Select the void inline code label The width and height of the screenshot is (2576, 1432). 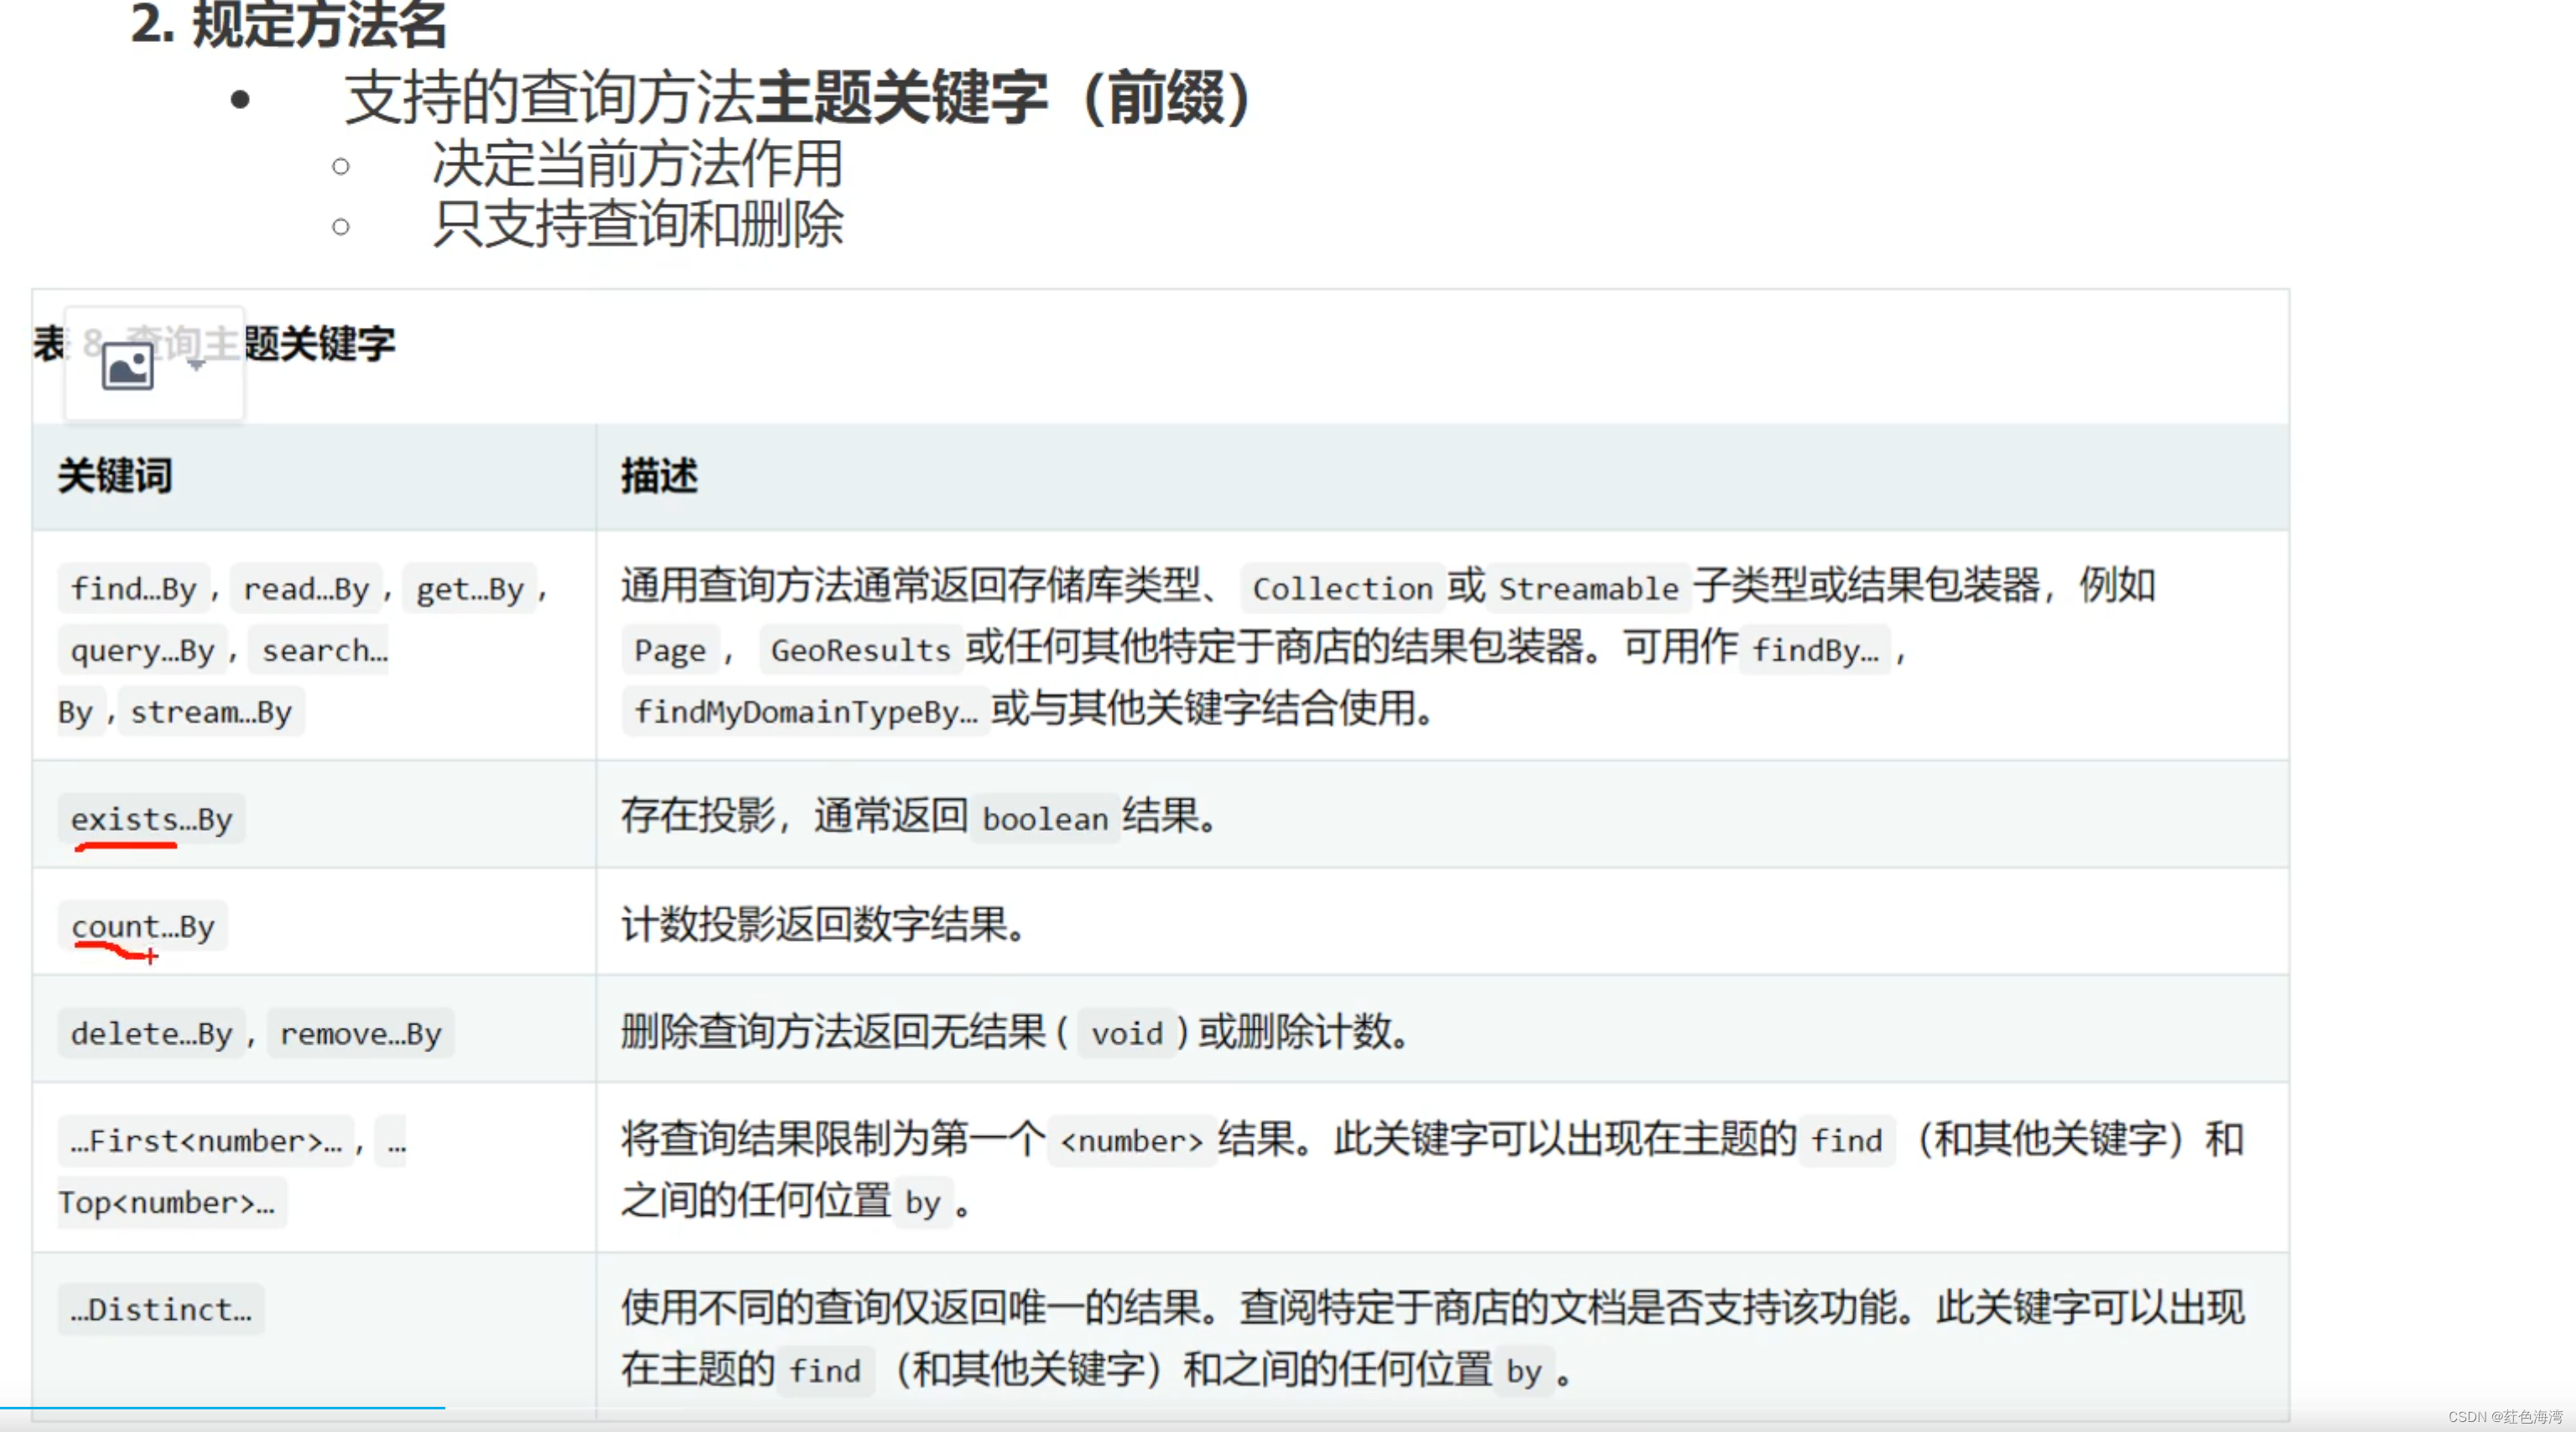point(1126,1033)
